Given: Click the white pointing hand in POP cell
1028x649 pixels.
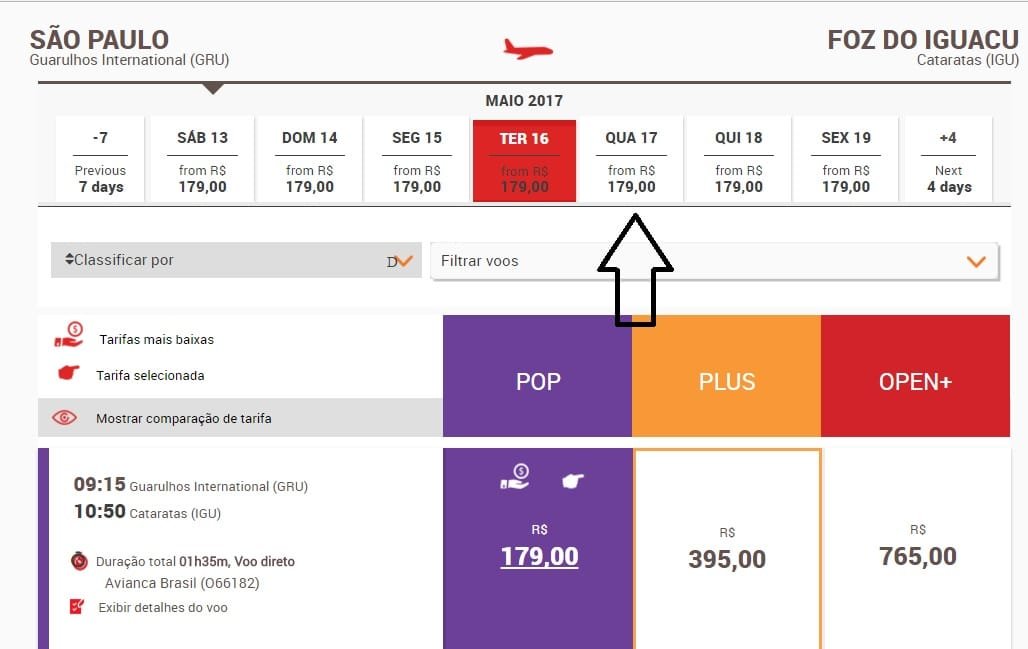Looking at the screenshot, I should click(573, 481).
